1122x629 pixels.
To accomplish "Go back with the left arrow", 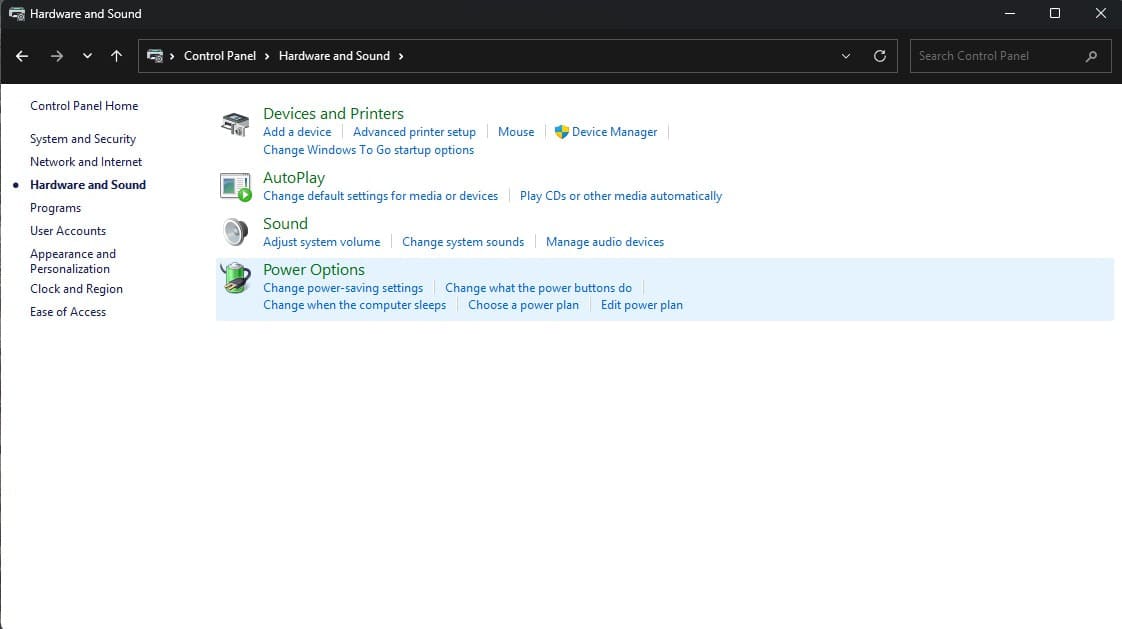I will click(x=22, y=56).
